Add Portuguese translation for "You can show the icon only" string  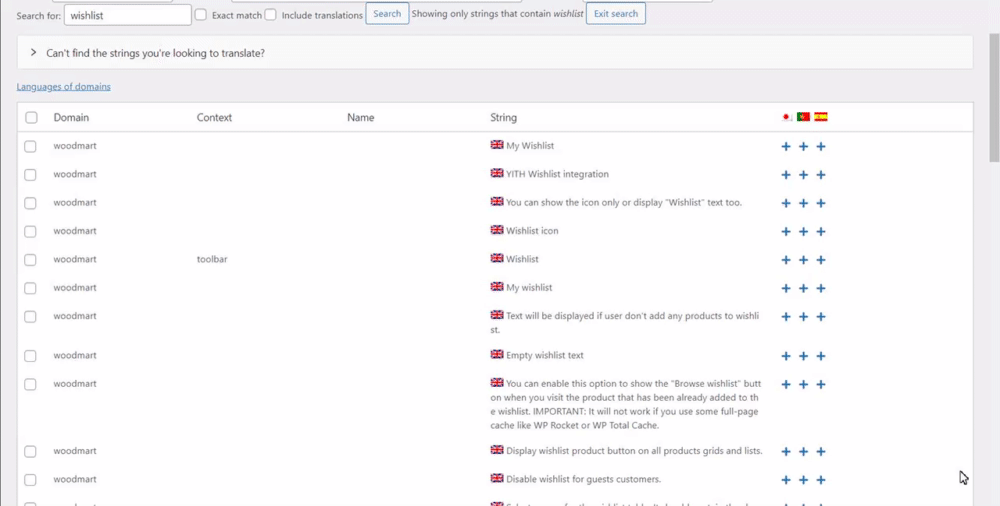pos(804,203)
